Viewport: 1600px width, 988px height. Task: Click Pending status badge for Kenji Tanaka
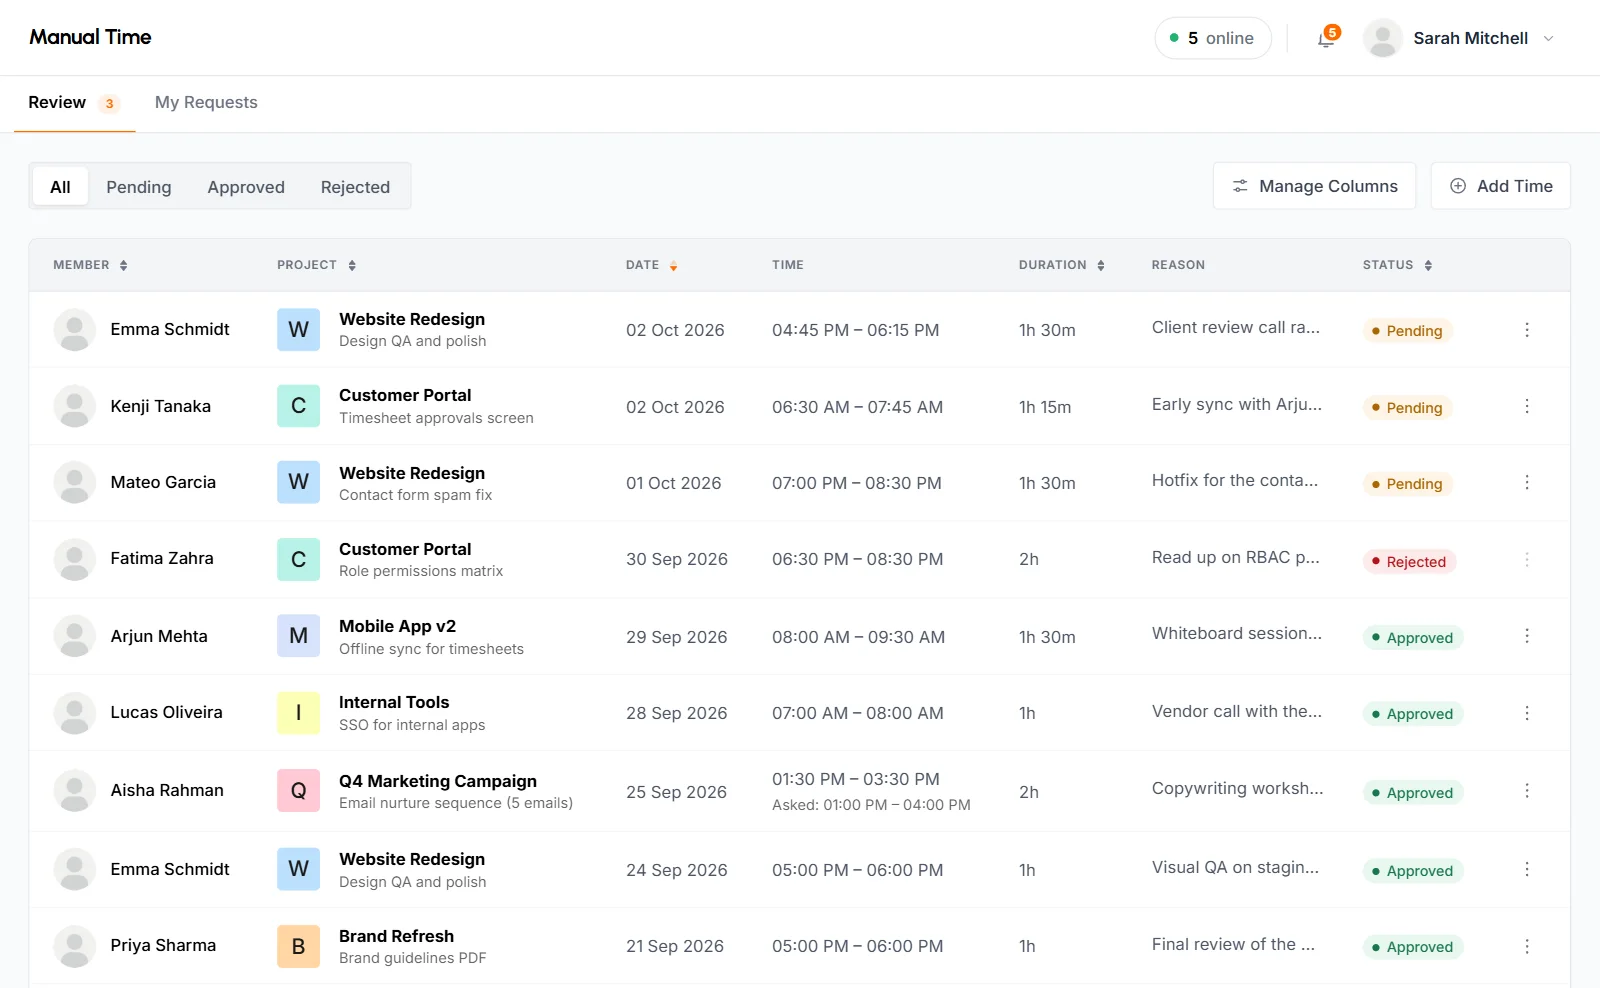tap(1407, 408)
